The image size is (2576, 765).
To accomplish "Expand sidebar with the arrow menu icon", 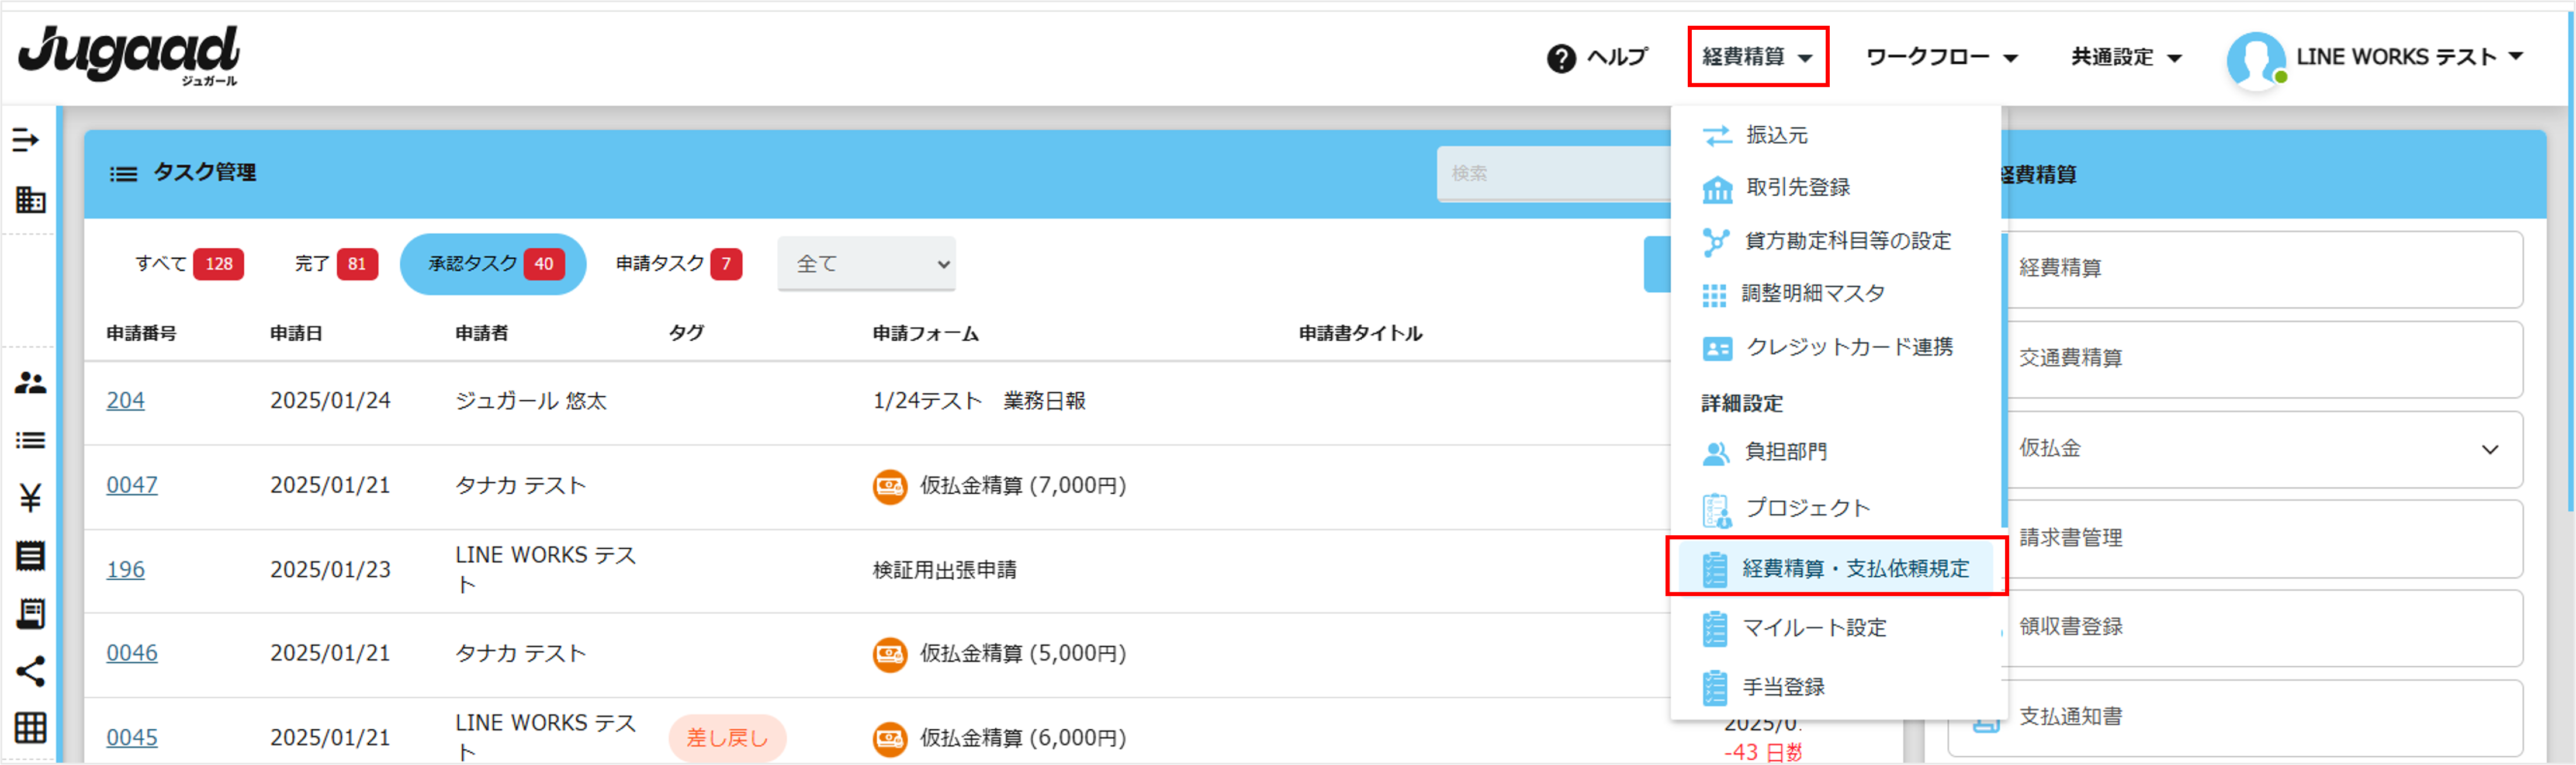I will (x=26, y=140).
